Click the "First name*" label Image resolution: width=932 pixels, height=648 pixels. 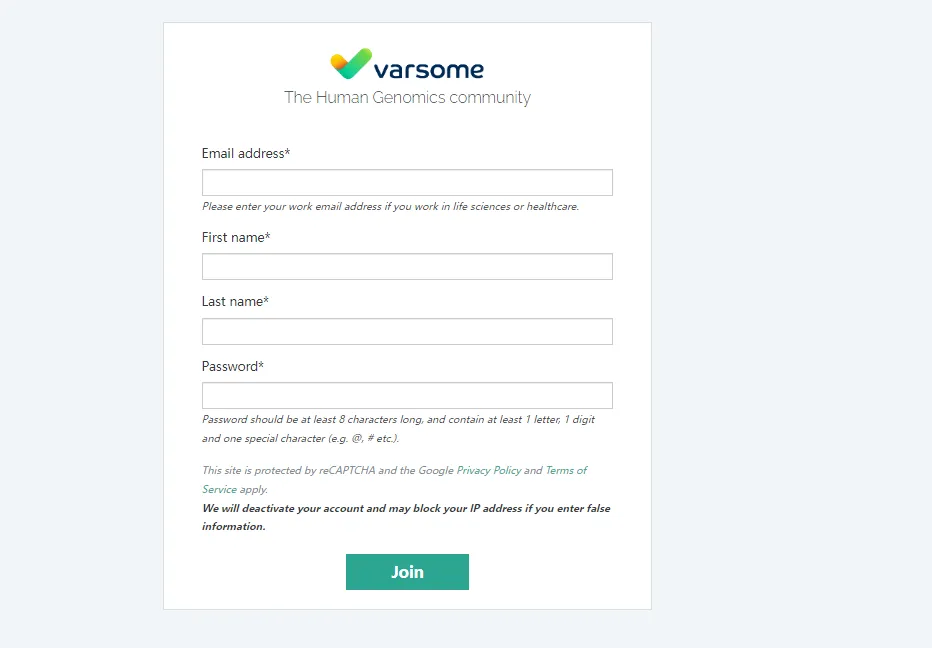tap(235, 237)
